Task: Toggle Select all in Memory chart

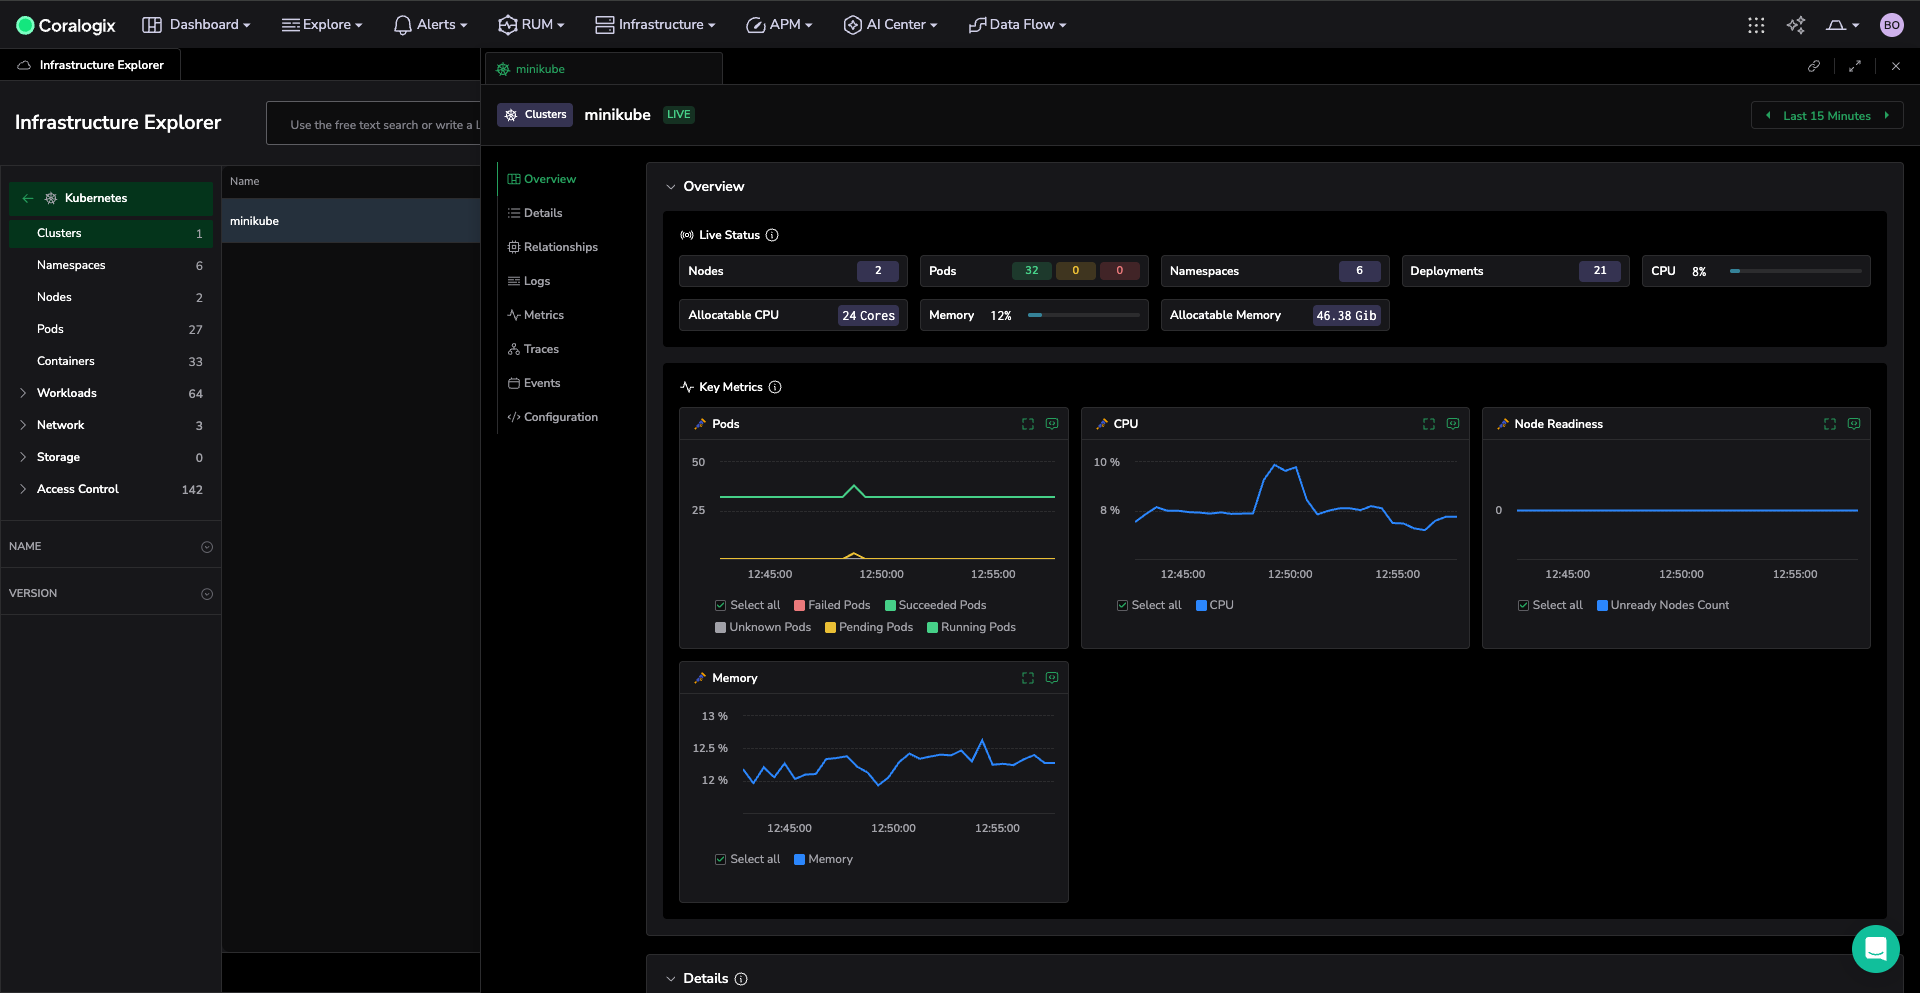Action: click(x=747, y=859)
